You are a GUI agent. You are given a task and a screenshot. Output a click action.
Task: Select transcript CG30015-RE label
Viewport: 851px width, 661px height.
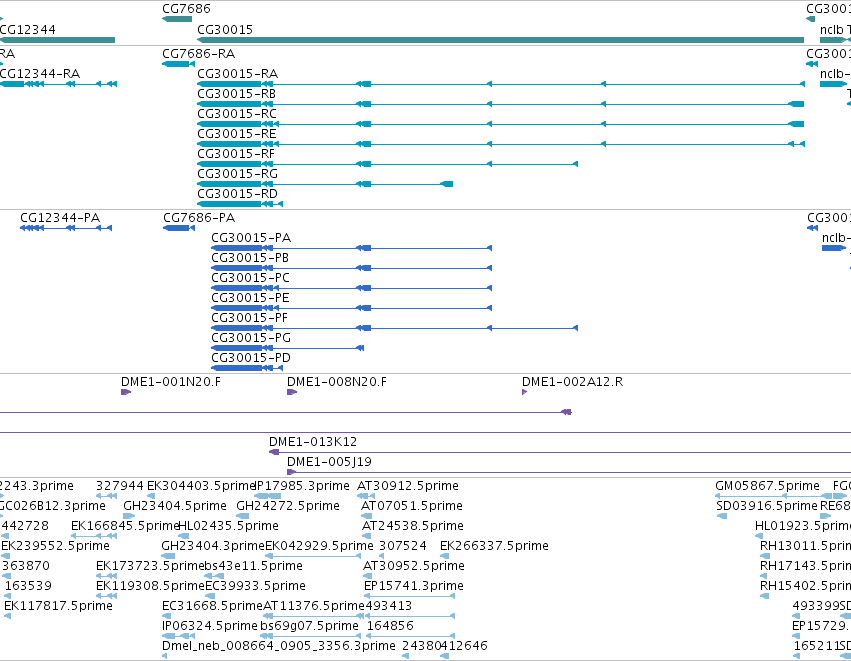tap(237, 134)
